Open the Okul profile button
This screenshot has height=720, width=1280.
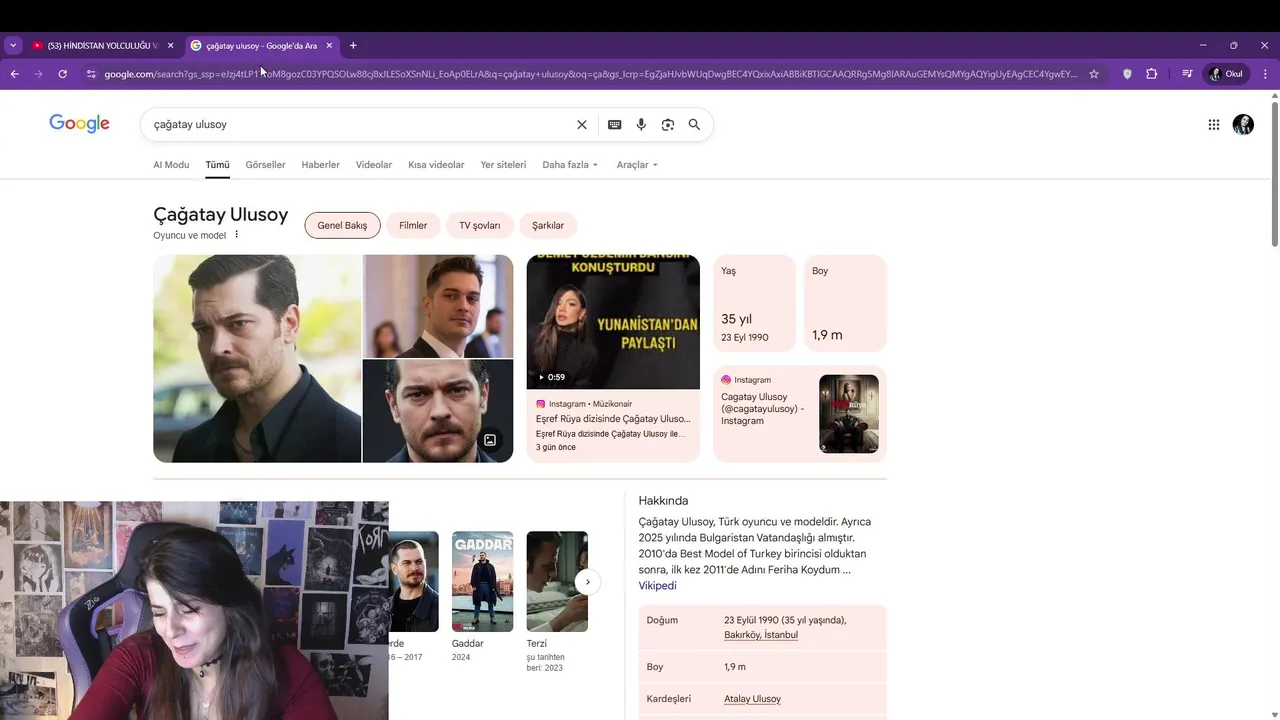pyautogui.click(x=1227, y=74)
